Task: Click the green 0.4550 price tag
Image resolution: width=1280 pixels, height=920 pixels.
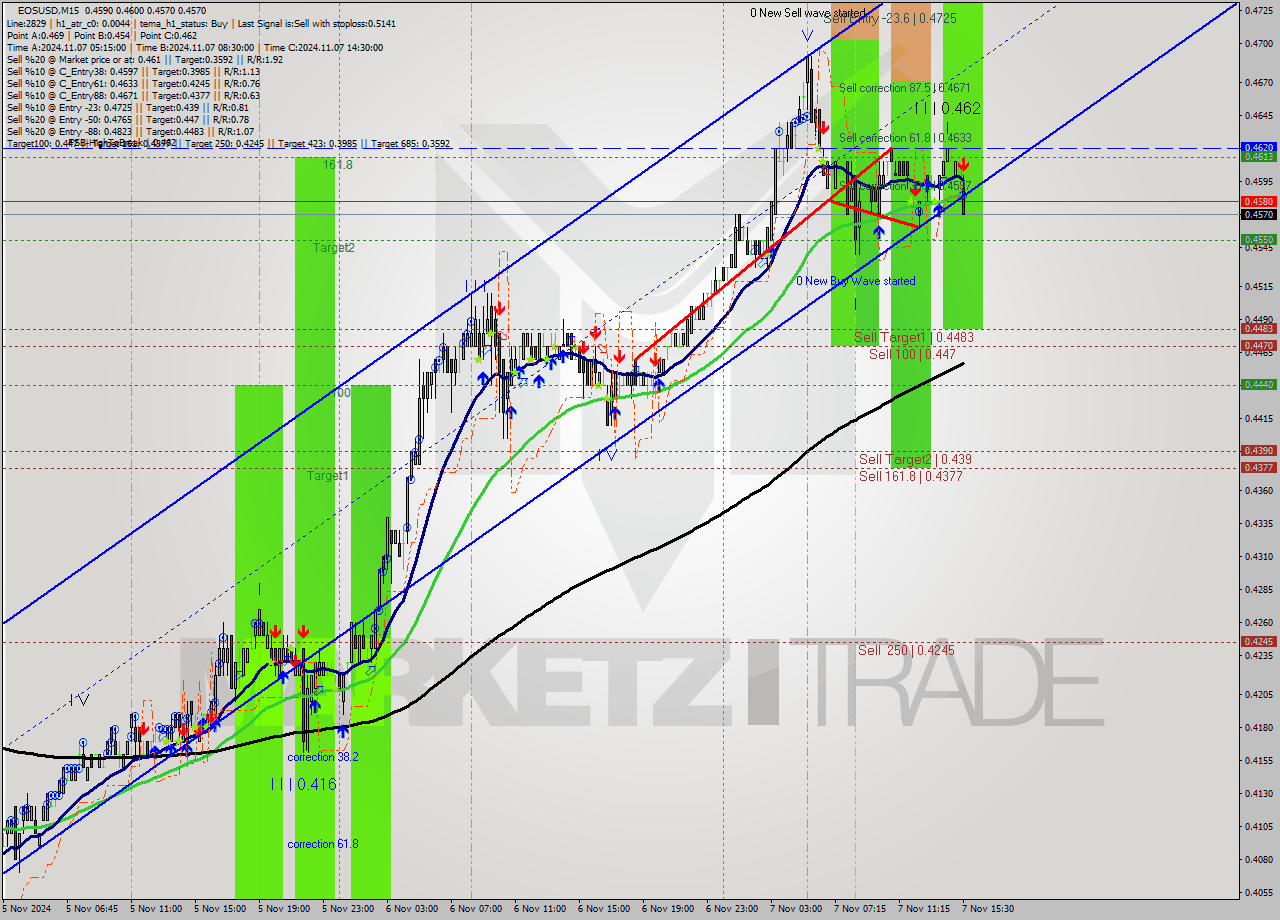Action: pos(1257,239)
